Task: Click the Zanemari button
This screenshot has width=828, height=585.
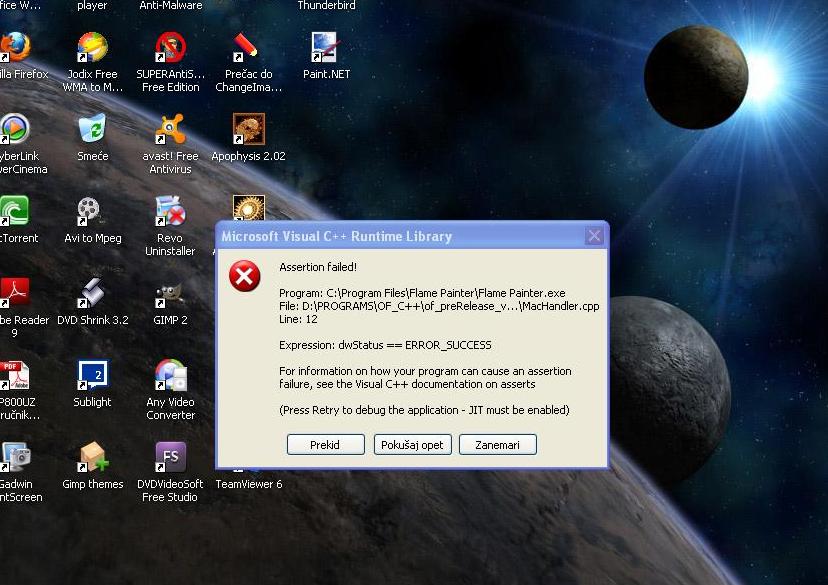Action: point(497,445)
